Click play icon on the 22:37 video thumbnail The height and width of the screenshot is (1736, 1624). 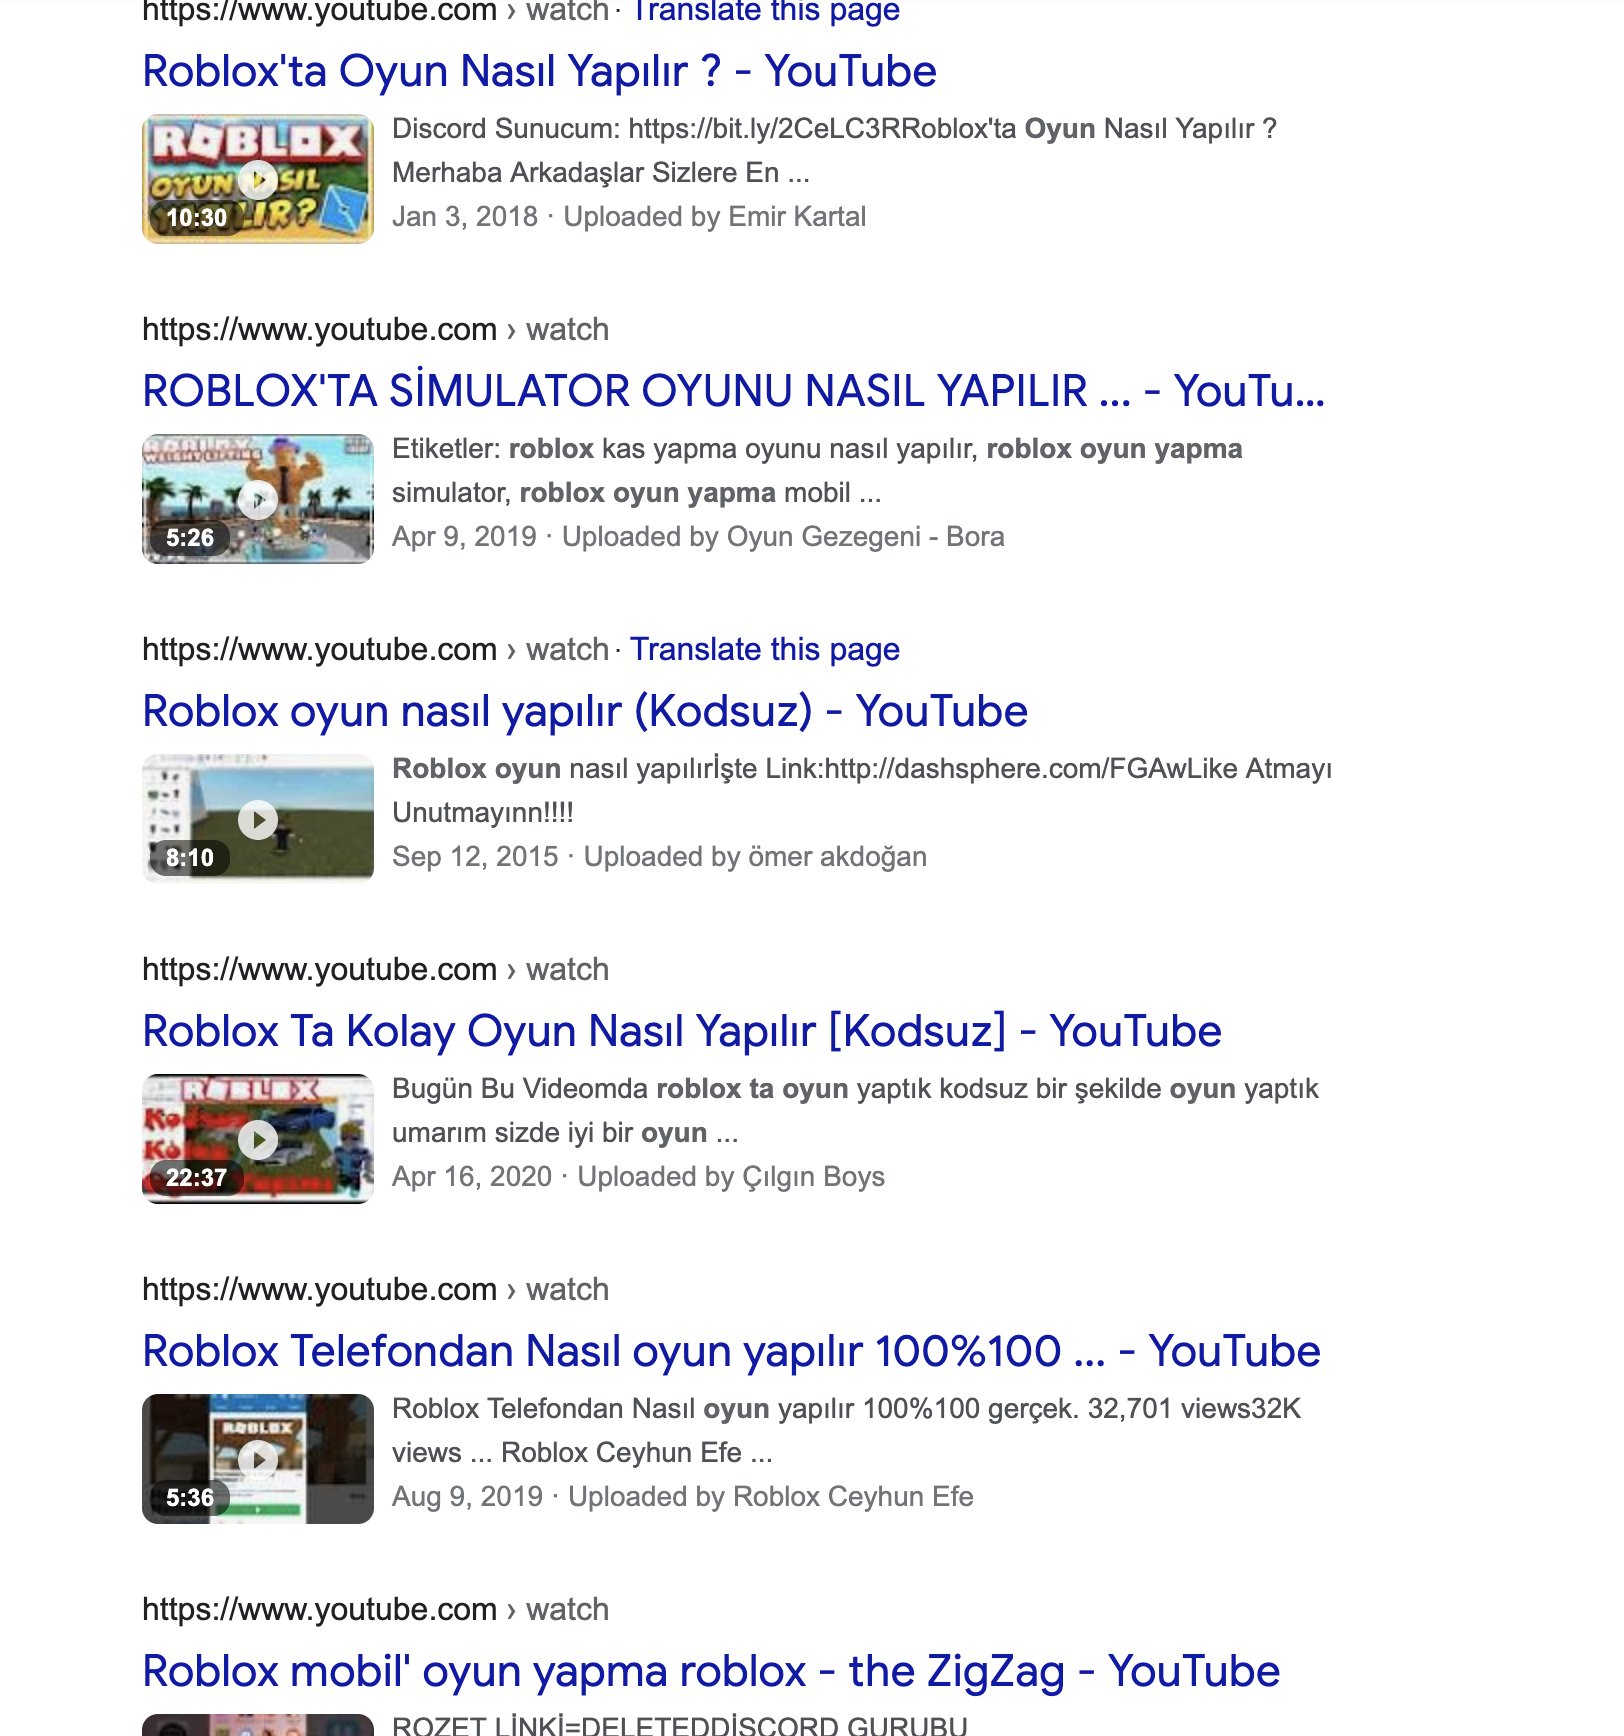coord(258,1139)
